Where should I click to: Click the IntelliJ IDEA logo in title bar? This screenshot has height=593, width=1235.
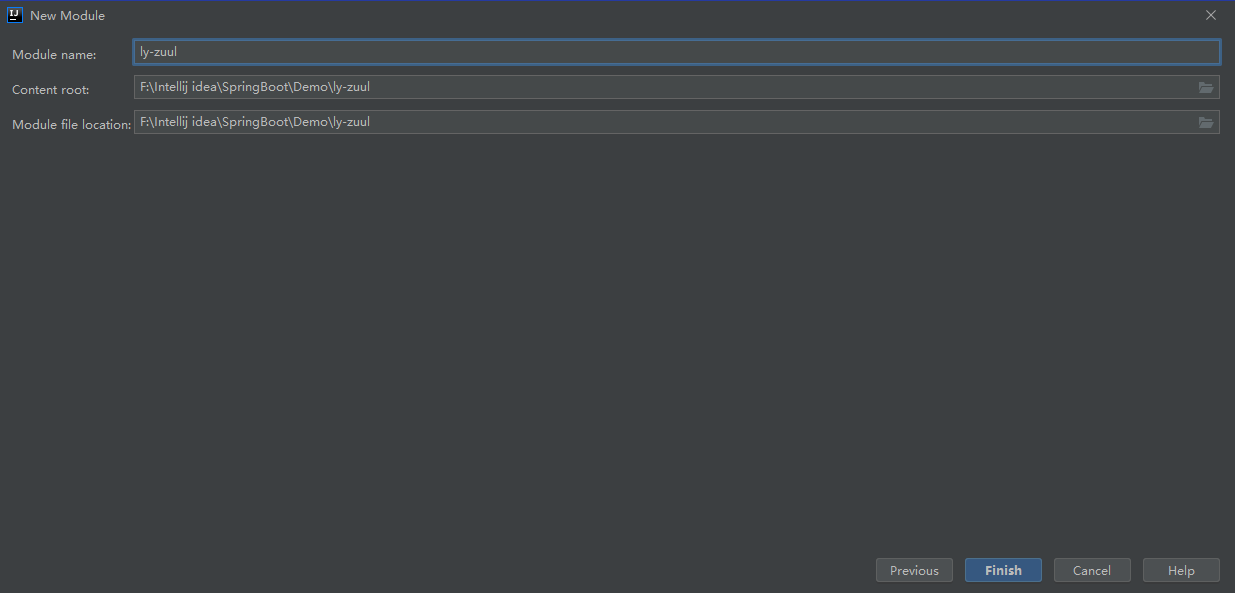tap(15, 15)
